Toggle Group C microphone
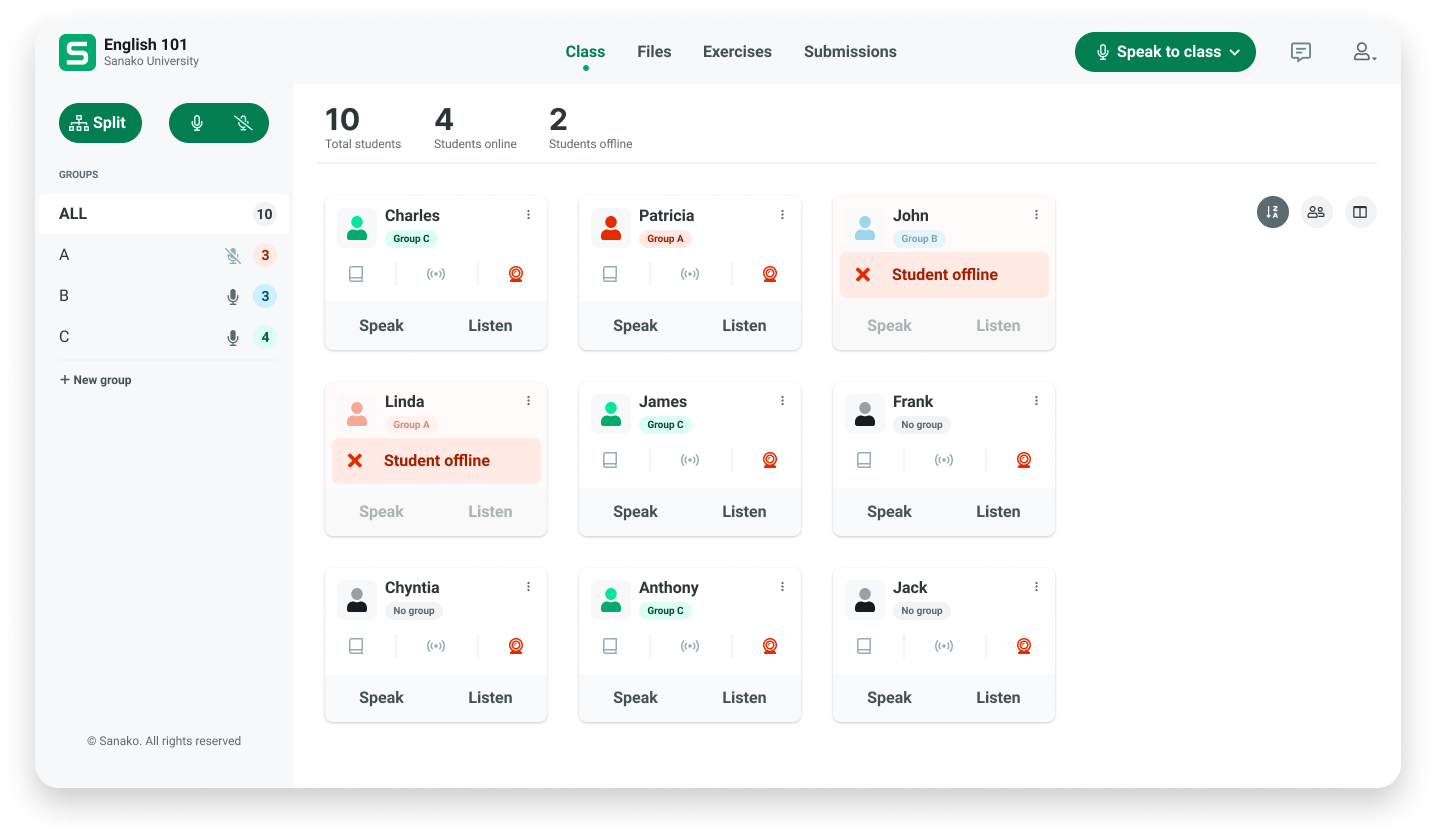This screenshot has width=1436, height=838. pos(233,338)
